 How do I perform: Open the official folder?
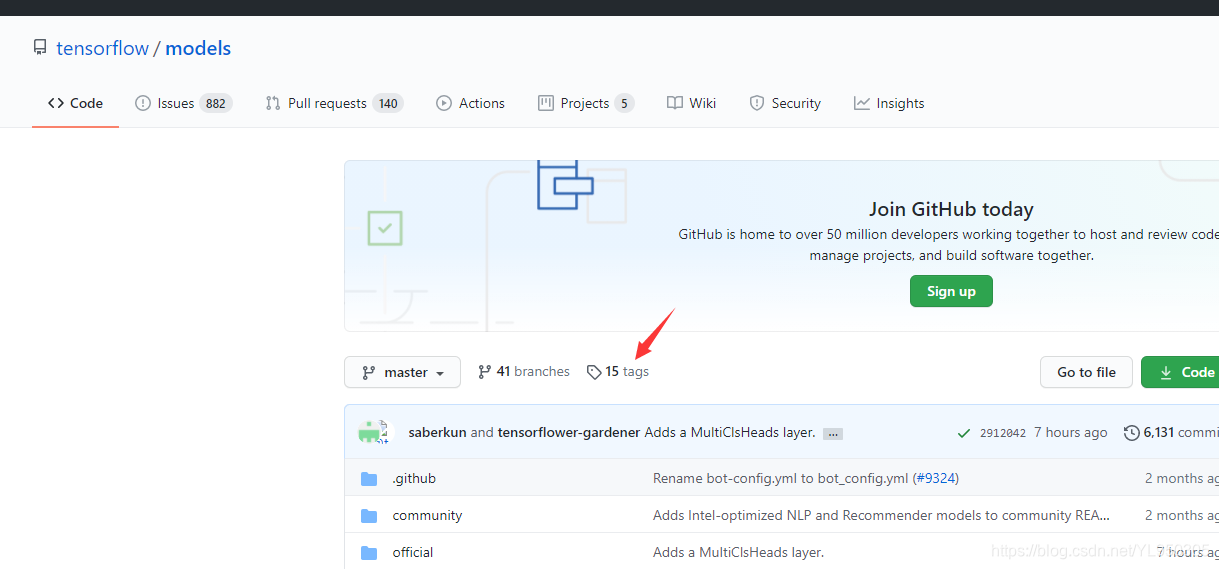coord(413,552)
